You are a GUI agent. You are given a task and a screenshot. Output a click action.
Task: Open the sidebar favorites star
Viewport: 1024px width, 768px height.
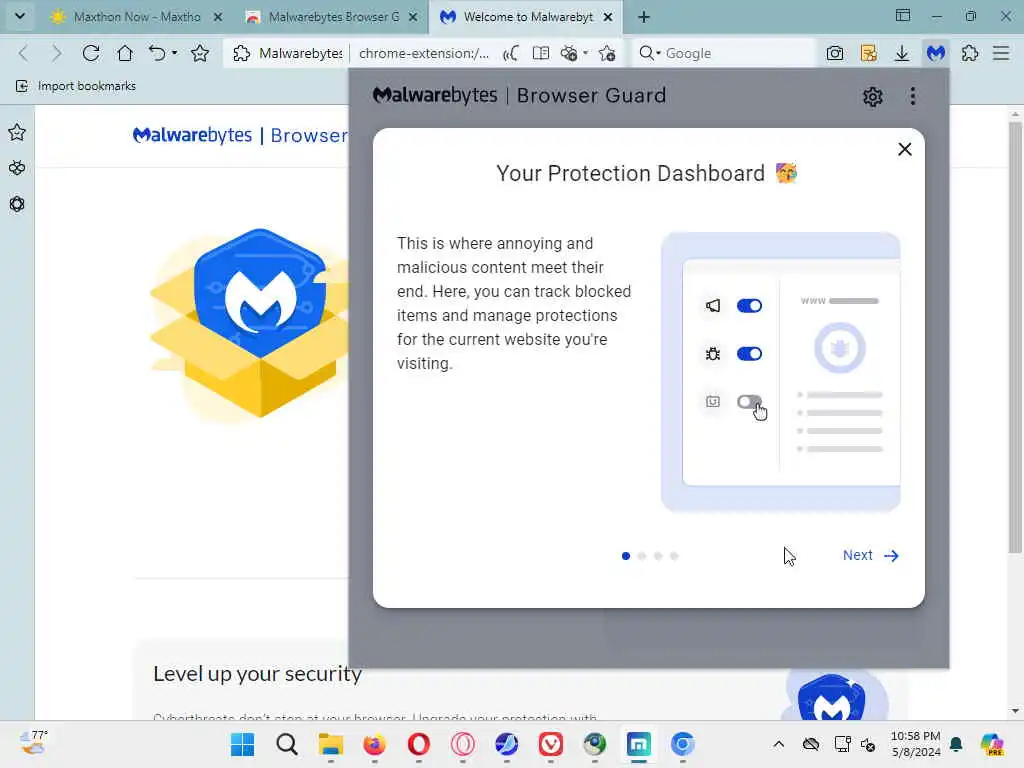[x=17, y=133]
